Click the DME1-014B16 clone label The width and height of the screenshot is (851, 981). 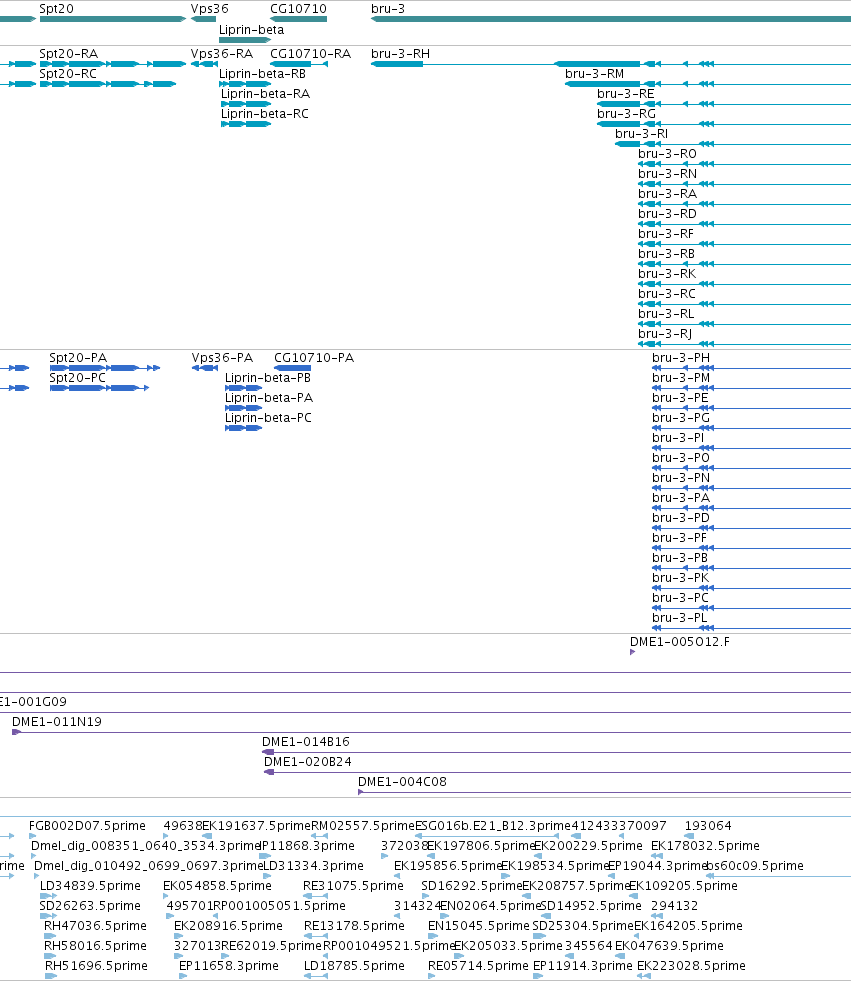tap(306, 742)
